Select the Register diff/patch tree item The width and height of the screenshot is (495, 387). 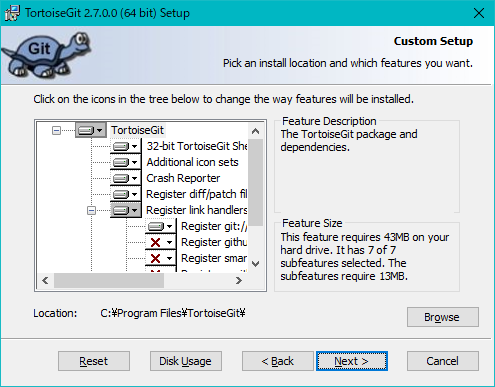click(197, 194)
